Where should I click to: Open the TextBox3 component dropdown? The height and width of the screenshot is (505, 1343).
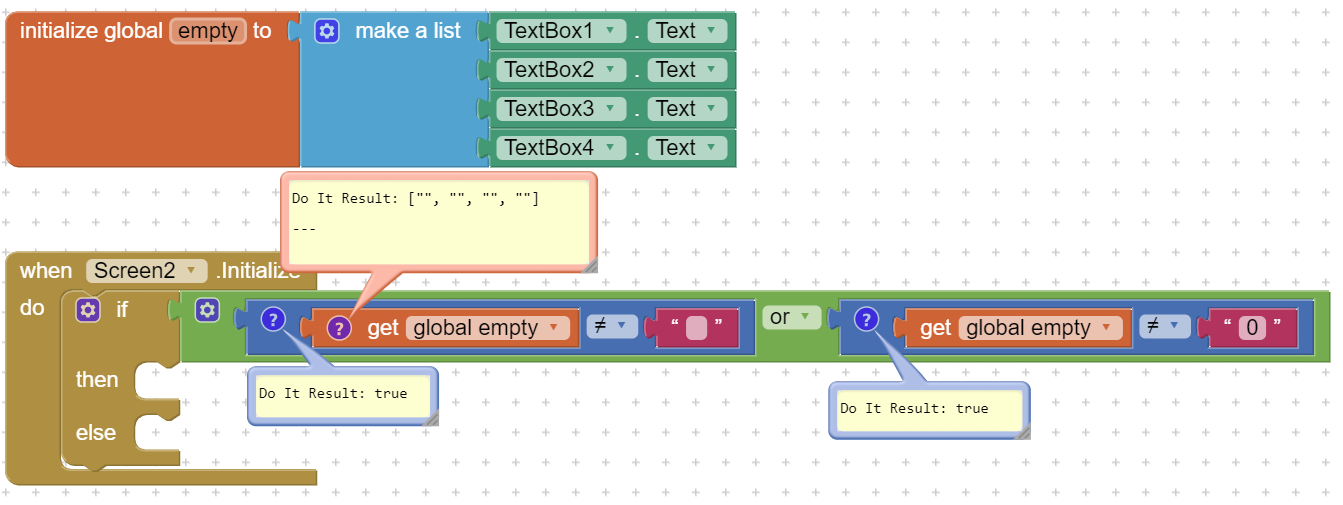coord(561,109)
